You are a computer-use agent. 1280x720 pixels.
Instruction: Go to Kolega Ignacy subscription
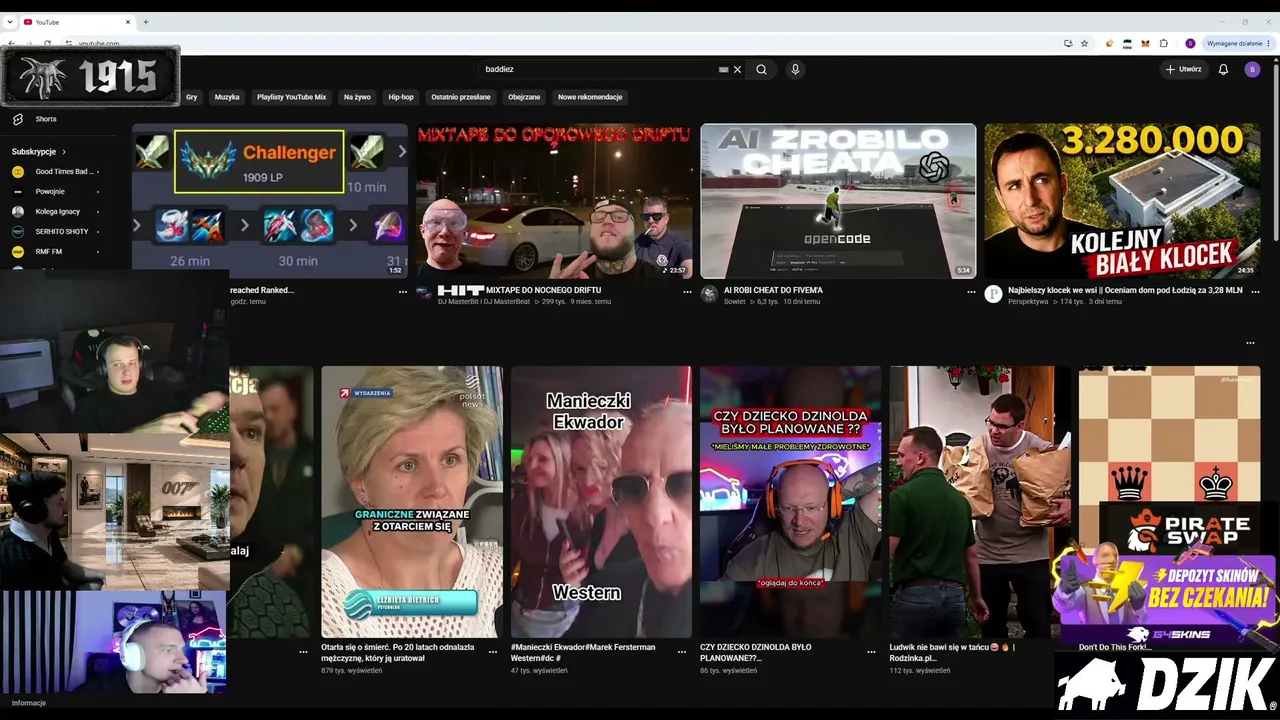(x=58, y=212)
